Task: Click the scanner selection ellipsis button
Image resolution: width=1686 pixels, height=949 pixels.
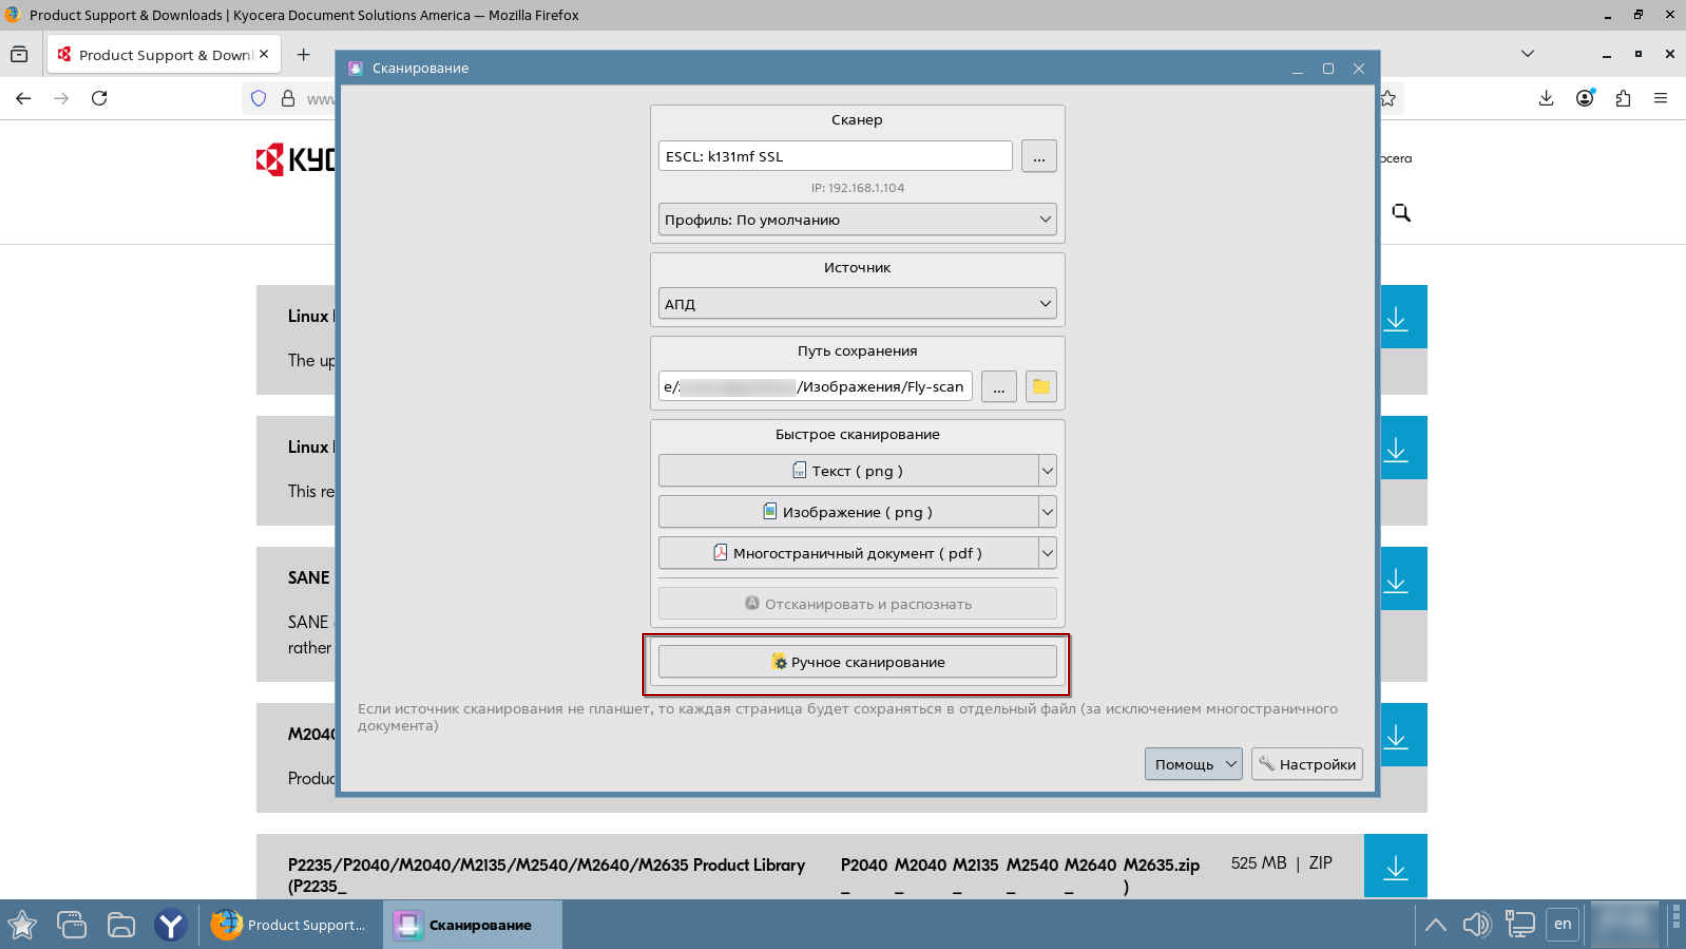Action: (1038, 157)
